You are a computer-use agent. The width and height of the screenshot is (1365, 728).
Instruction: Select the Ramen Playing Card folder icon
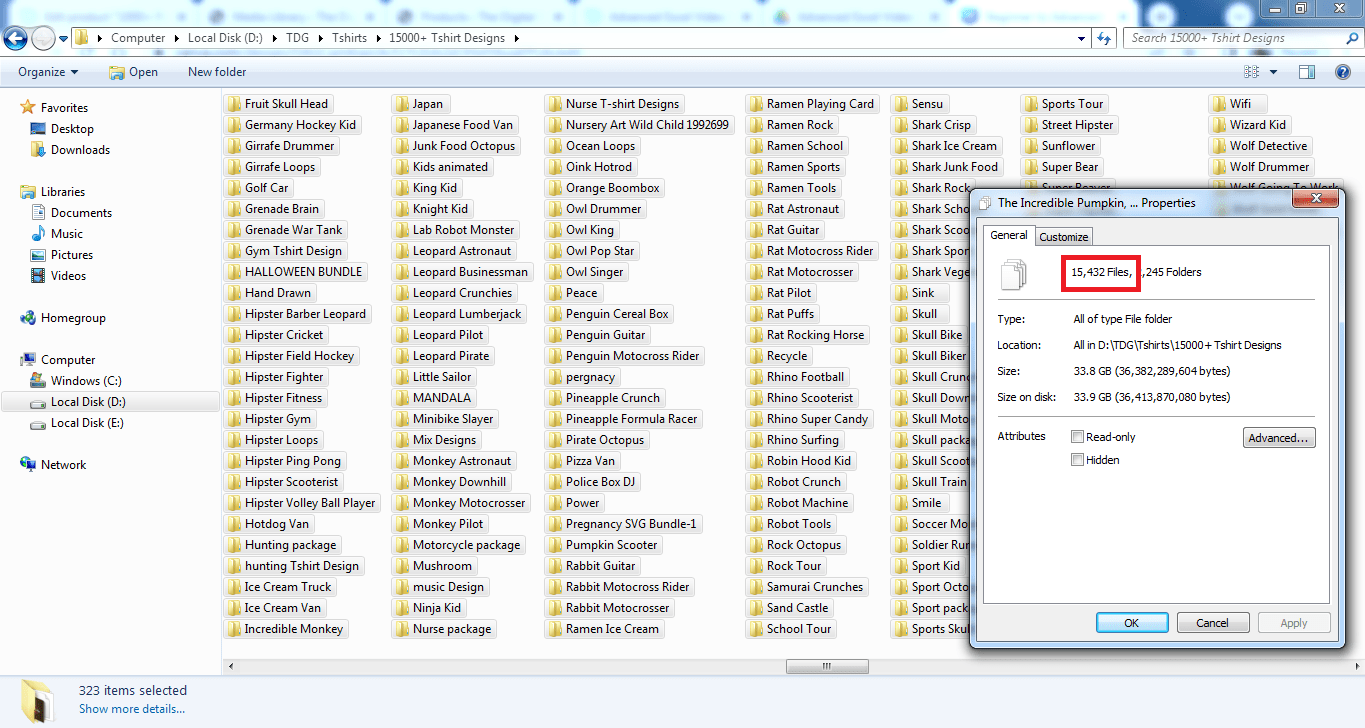point(755,104)
